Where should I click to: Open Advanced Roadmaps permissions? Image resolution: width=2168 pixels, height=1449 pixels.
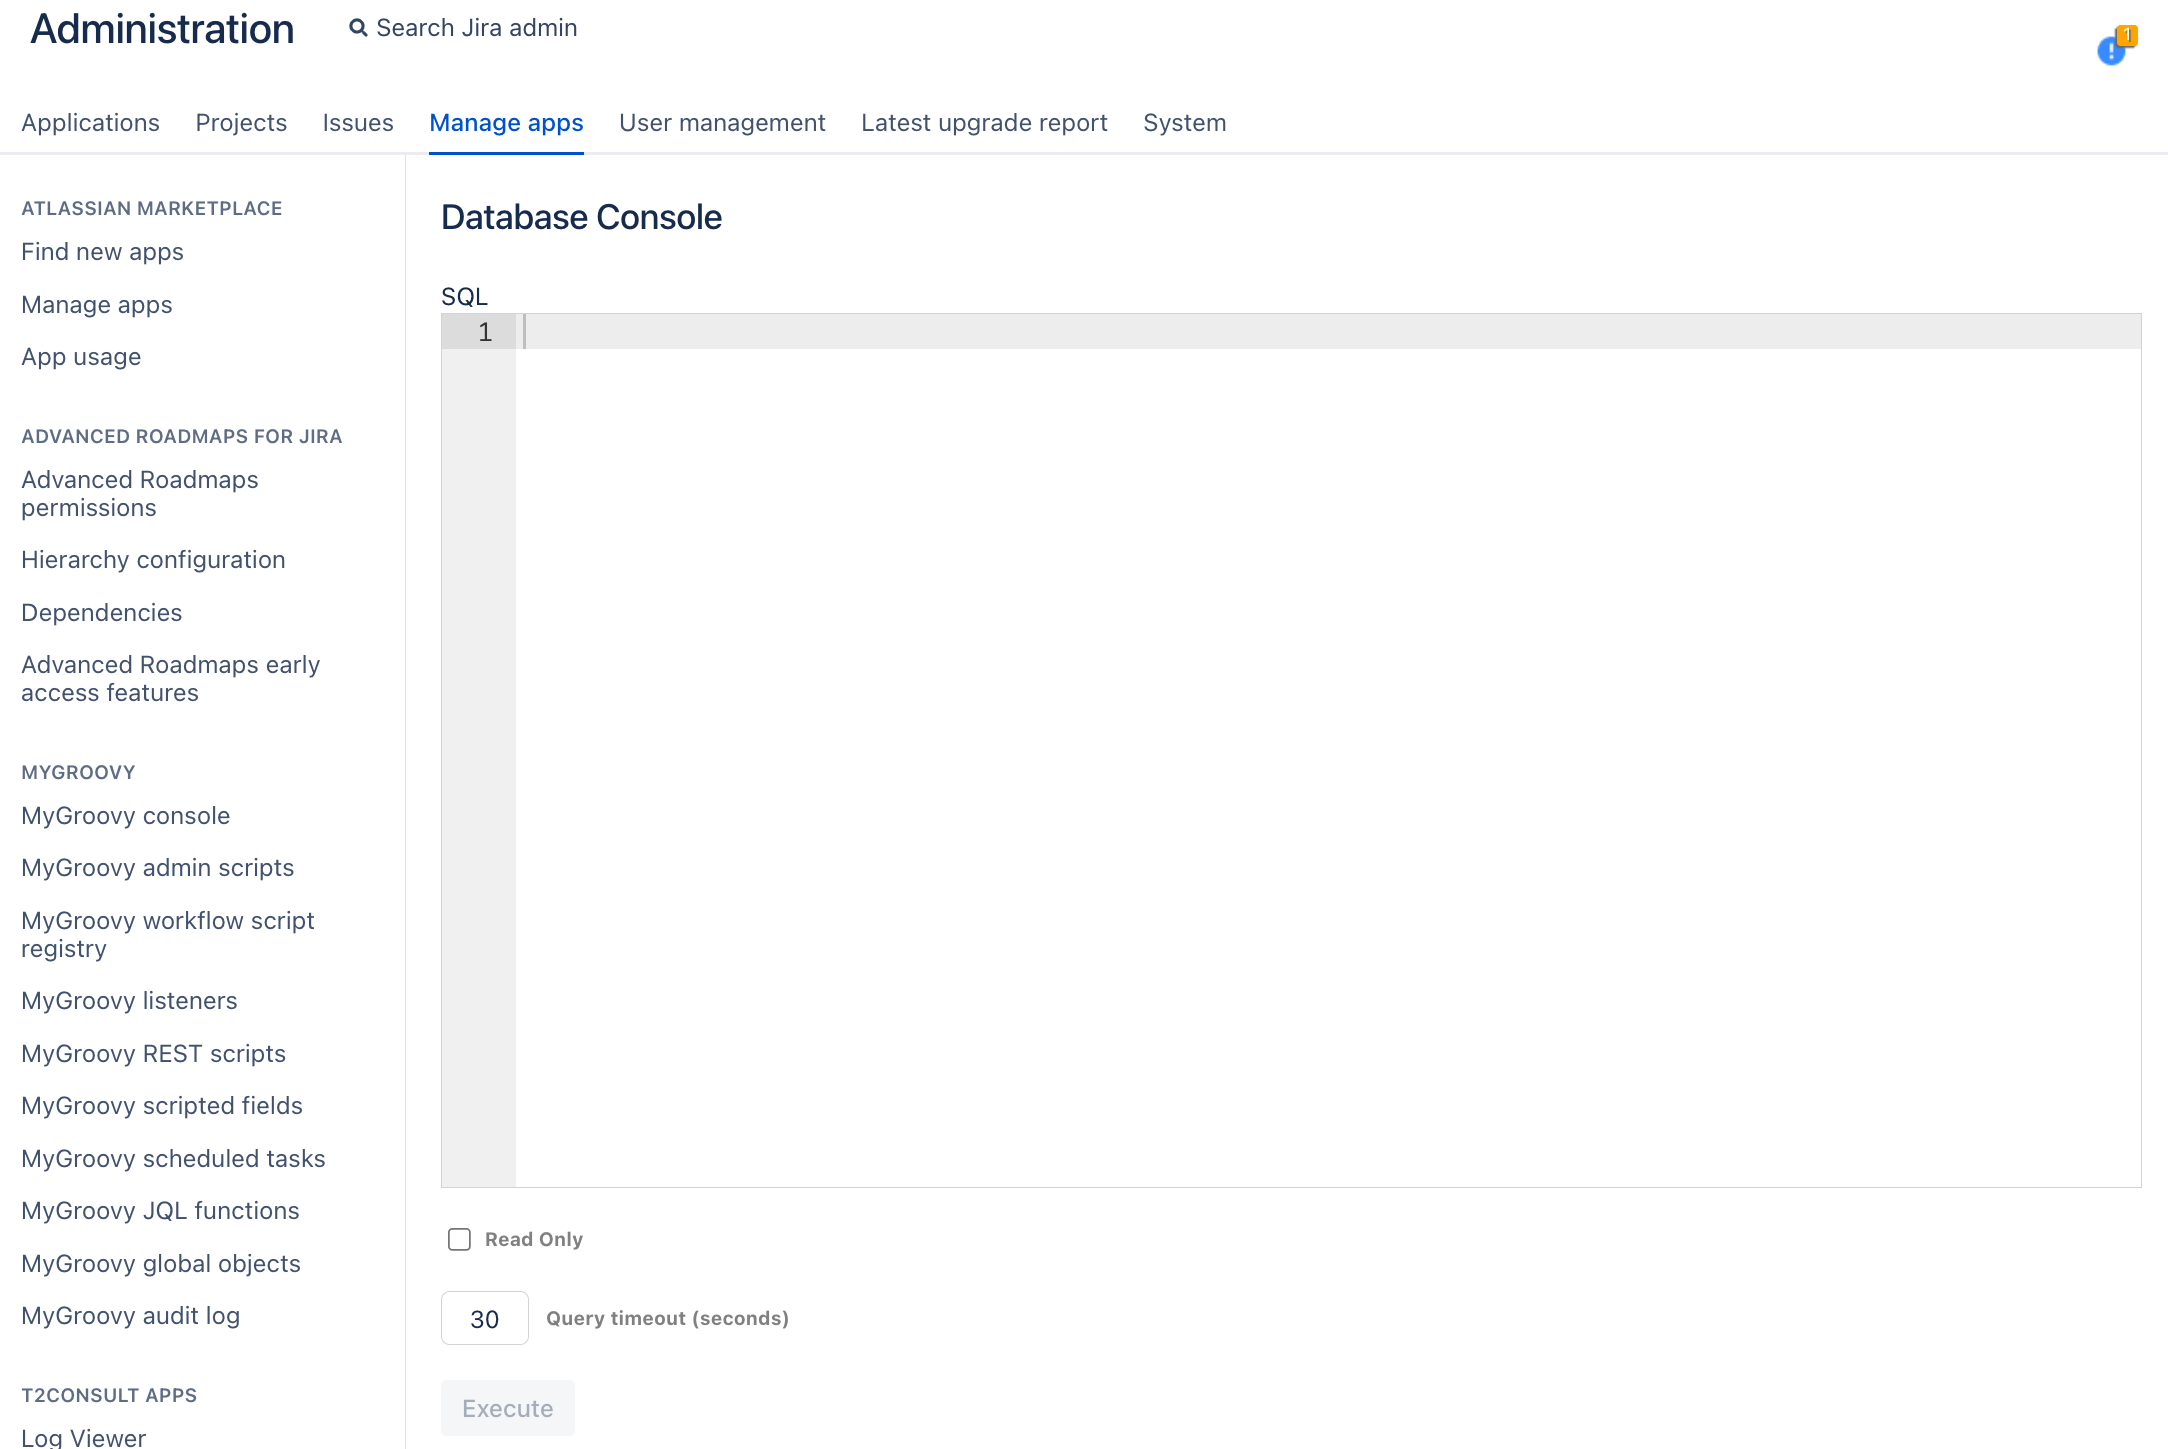(139, 493)
